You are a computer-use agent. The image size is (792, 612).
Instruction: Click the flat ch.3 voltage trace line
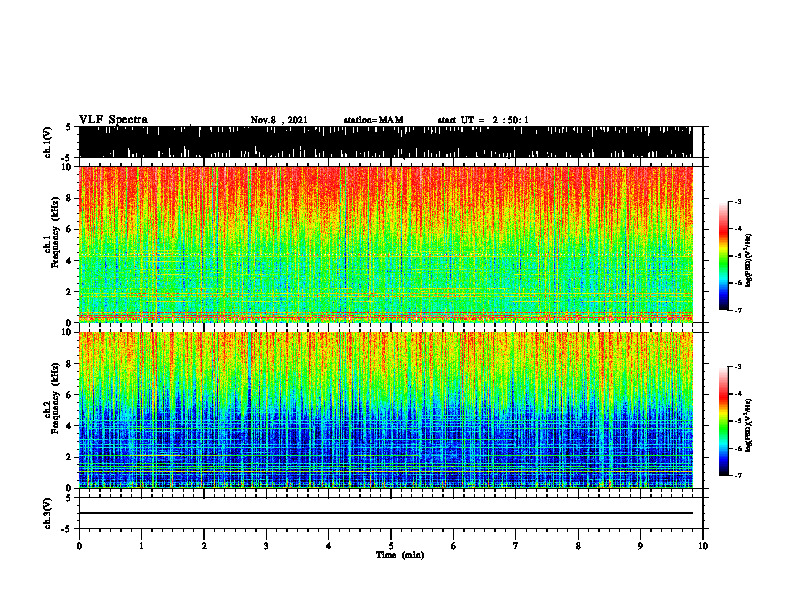(x=386, y=513)
